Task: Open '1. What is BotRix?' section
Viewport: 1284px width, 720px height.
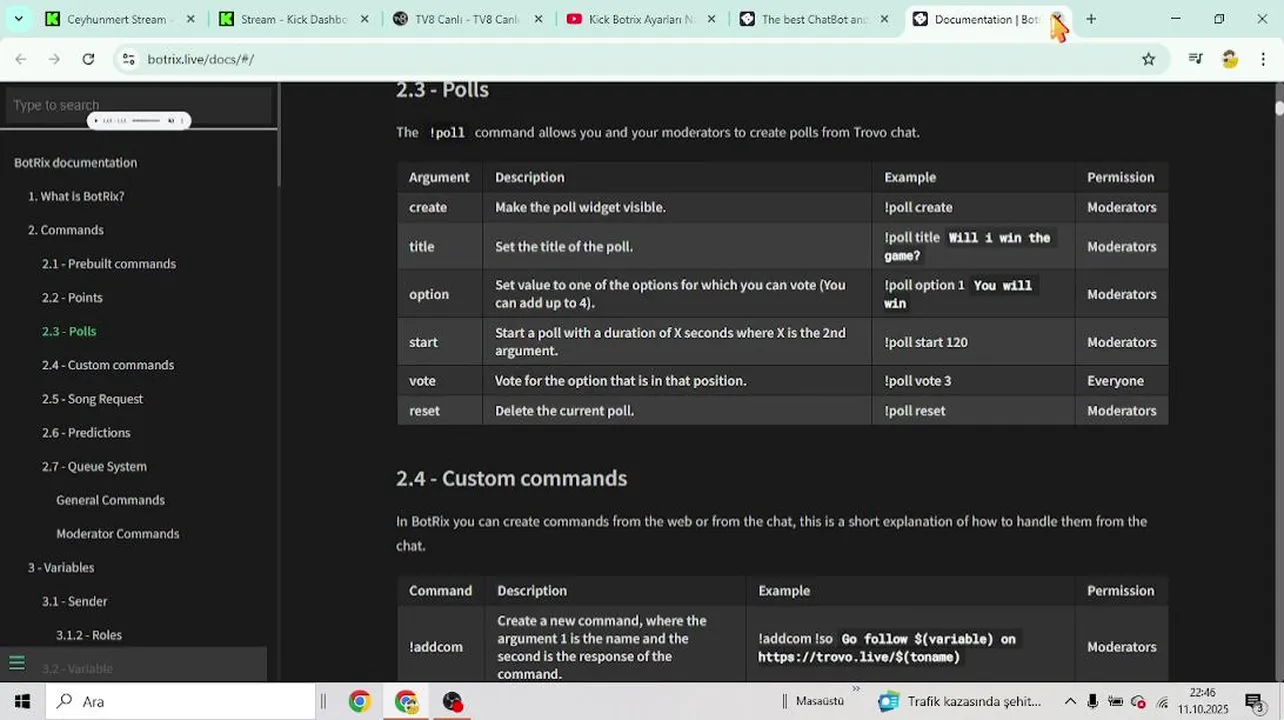Action: 76,196
